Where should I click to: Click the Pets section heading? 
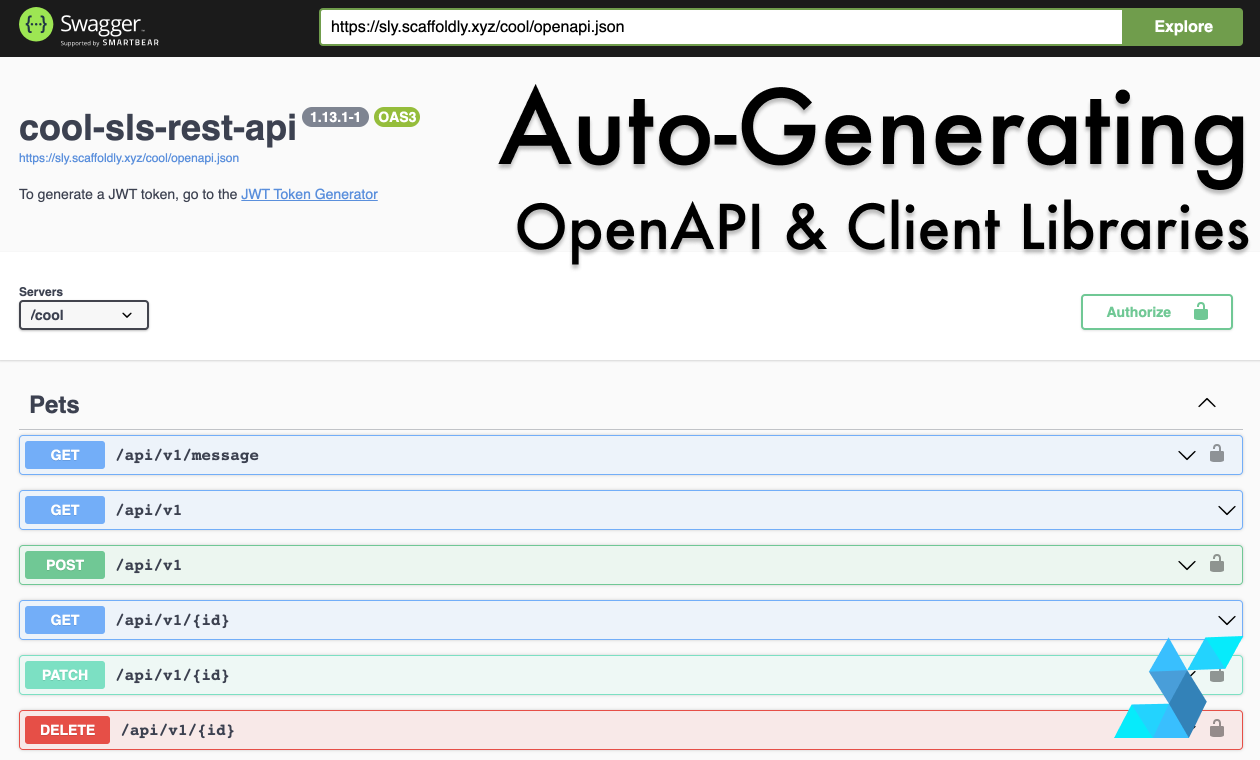[55, 405]
